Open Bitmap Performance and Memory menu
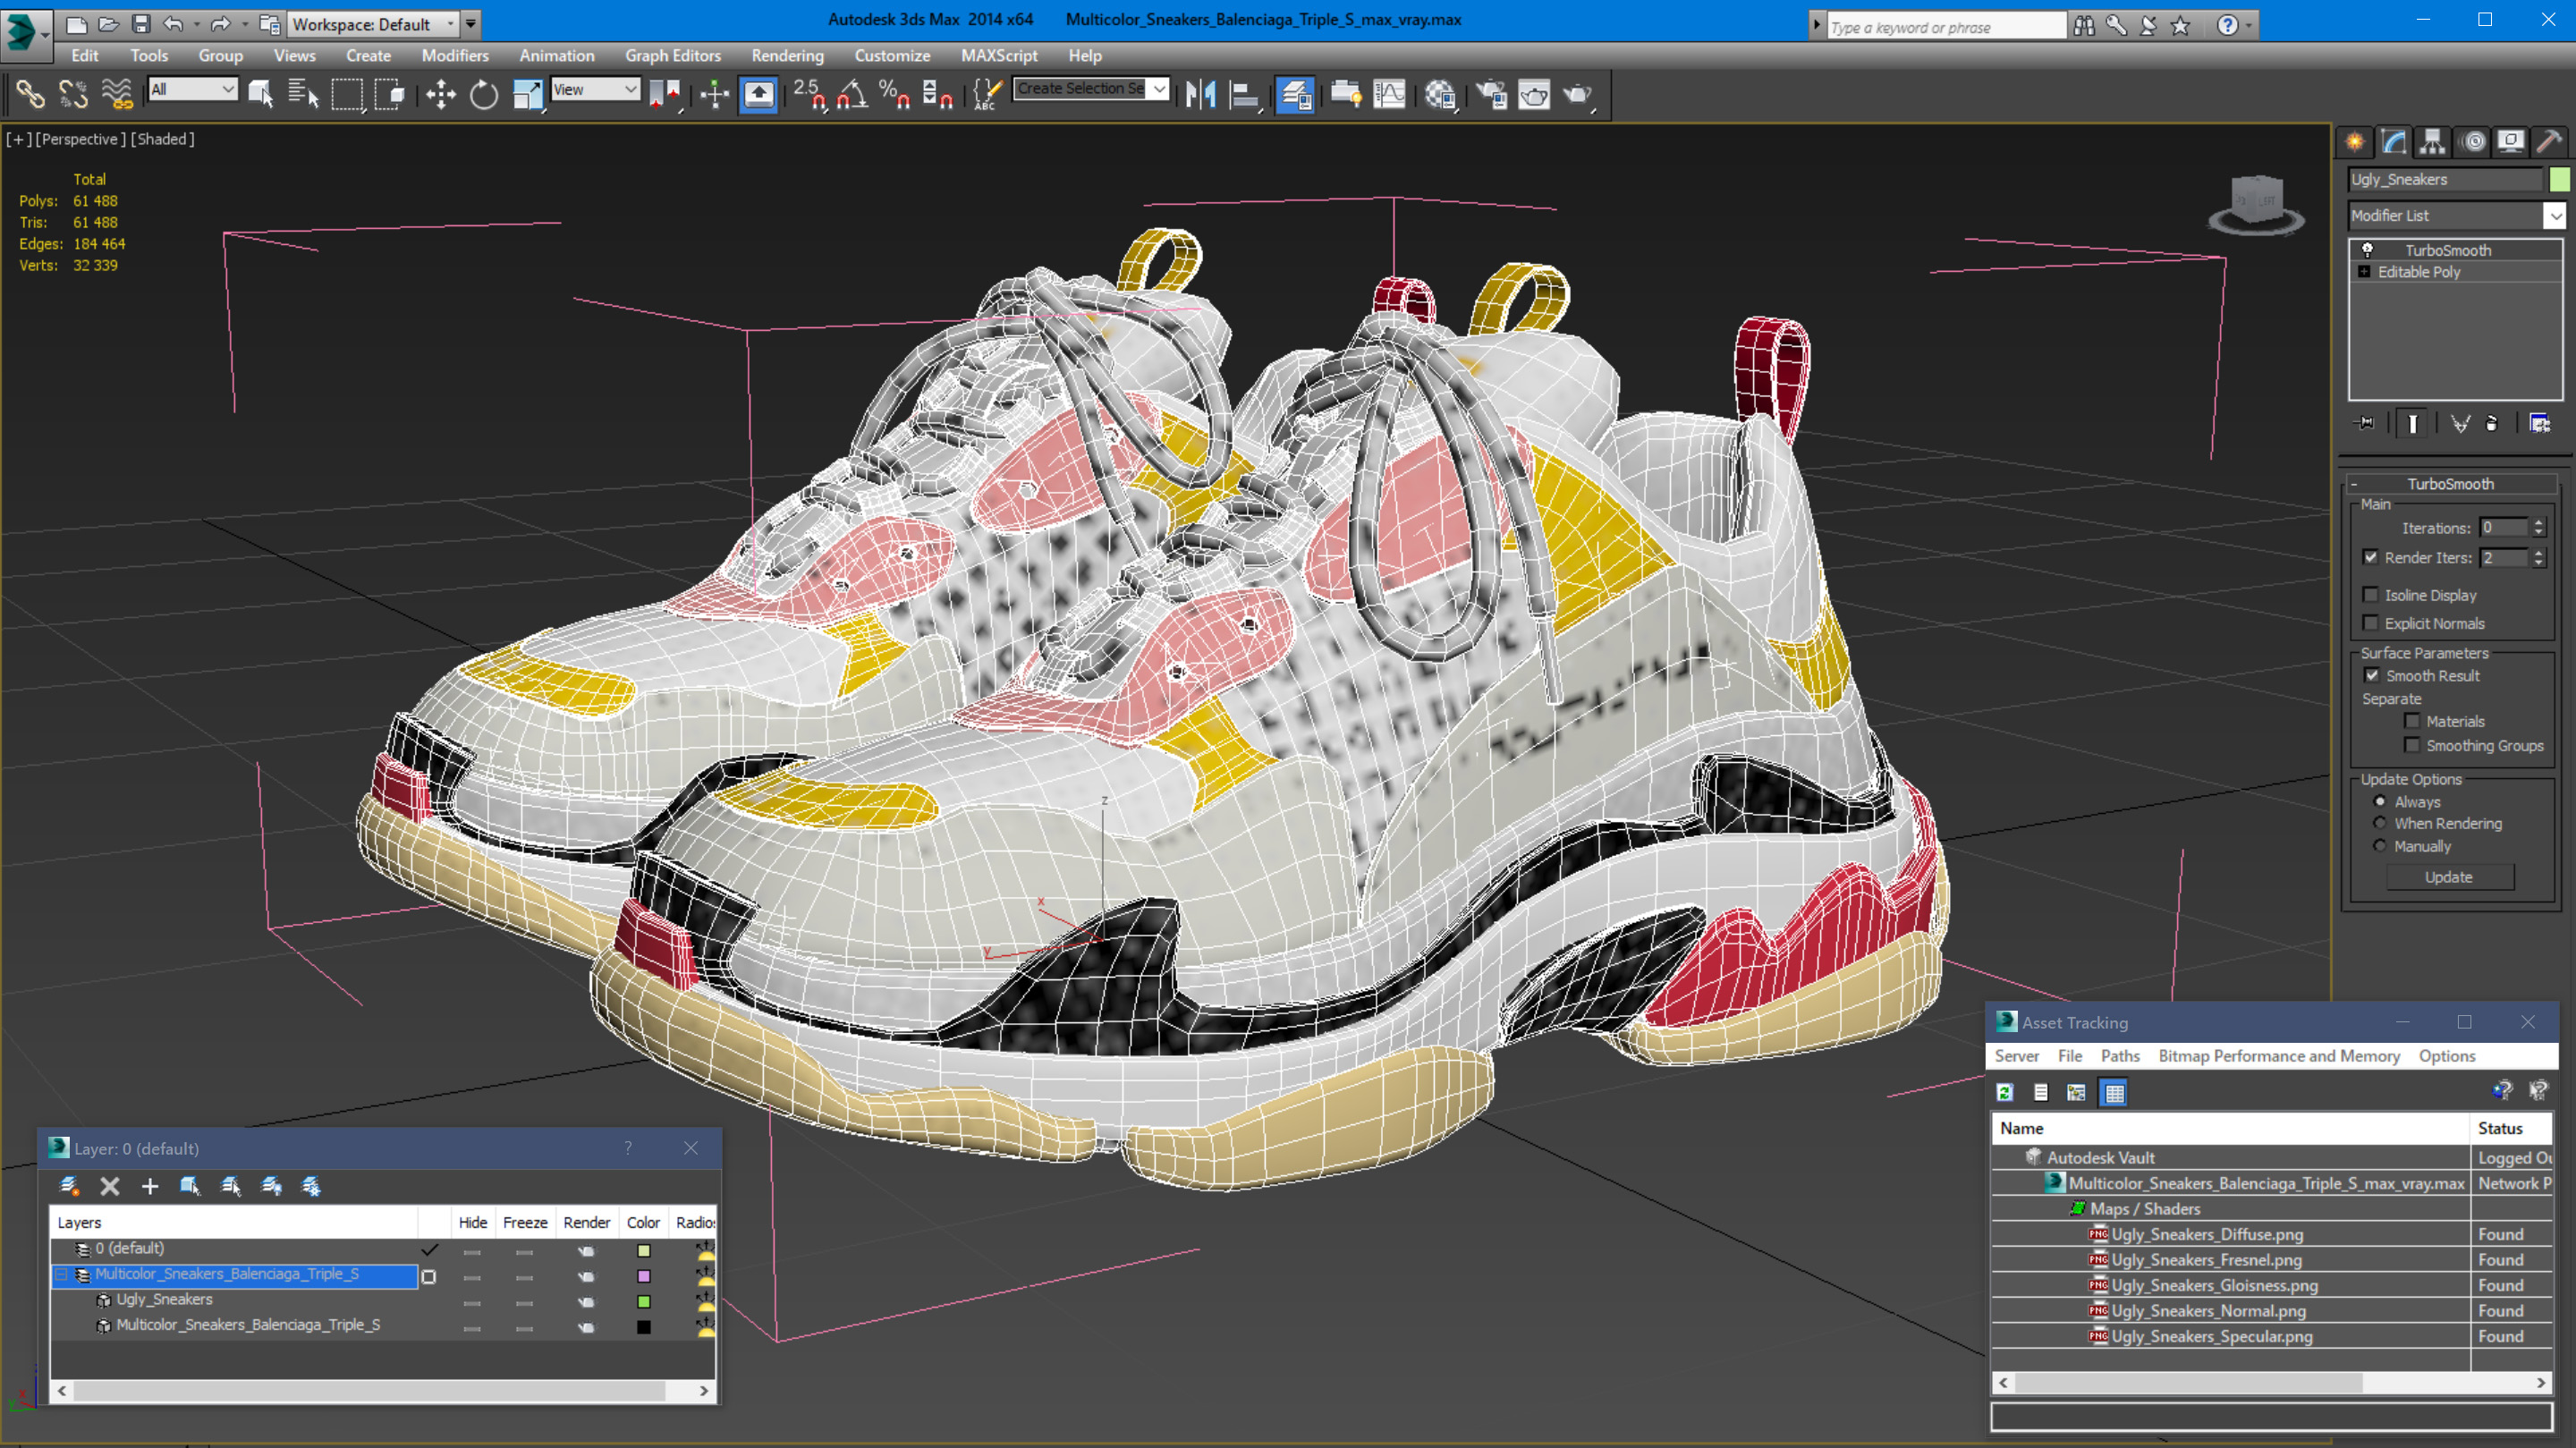The width and height of the screenshot is (2576, 1448). coord(2279,1056)
